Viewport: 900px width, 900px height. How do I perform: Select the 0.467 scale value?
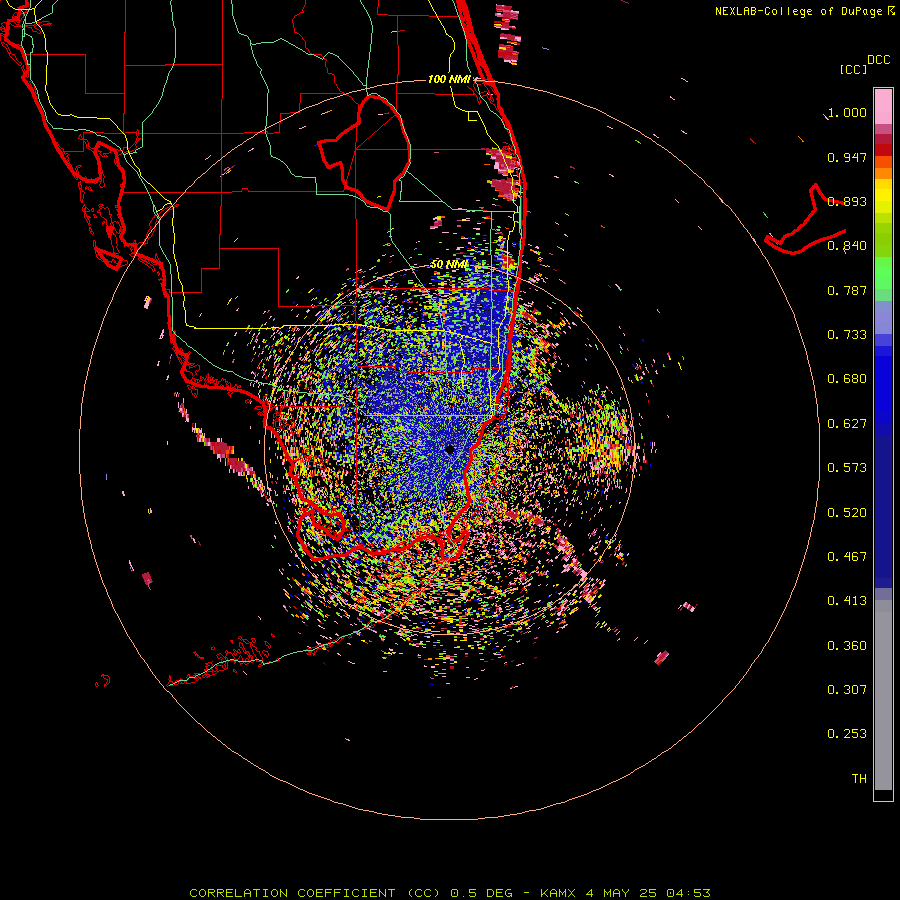tap(847, 557)
